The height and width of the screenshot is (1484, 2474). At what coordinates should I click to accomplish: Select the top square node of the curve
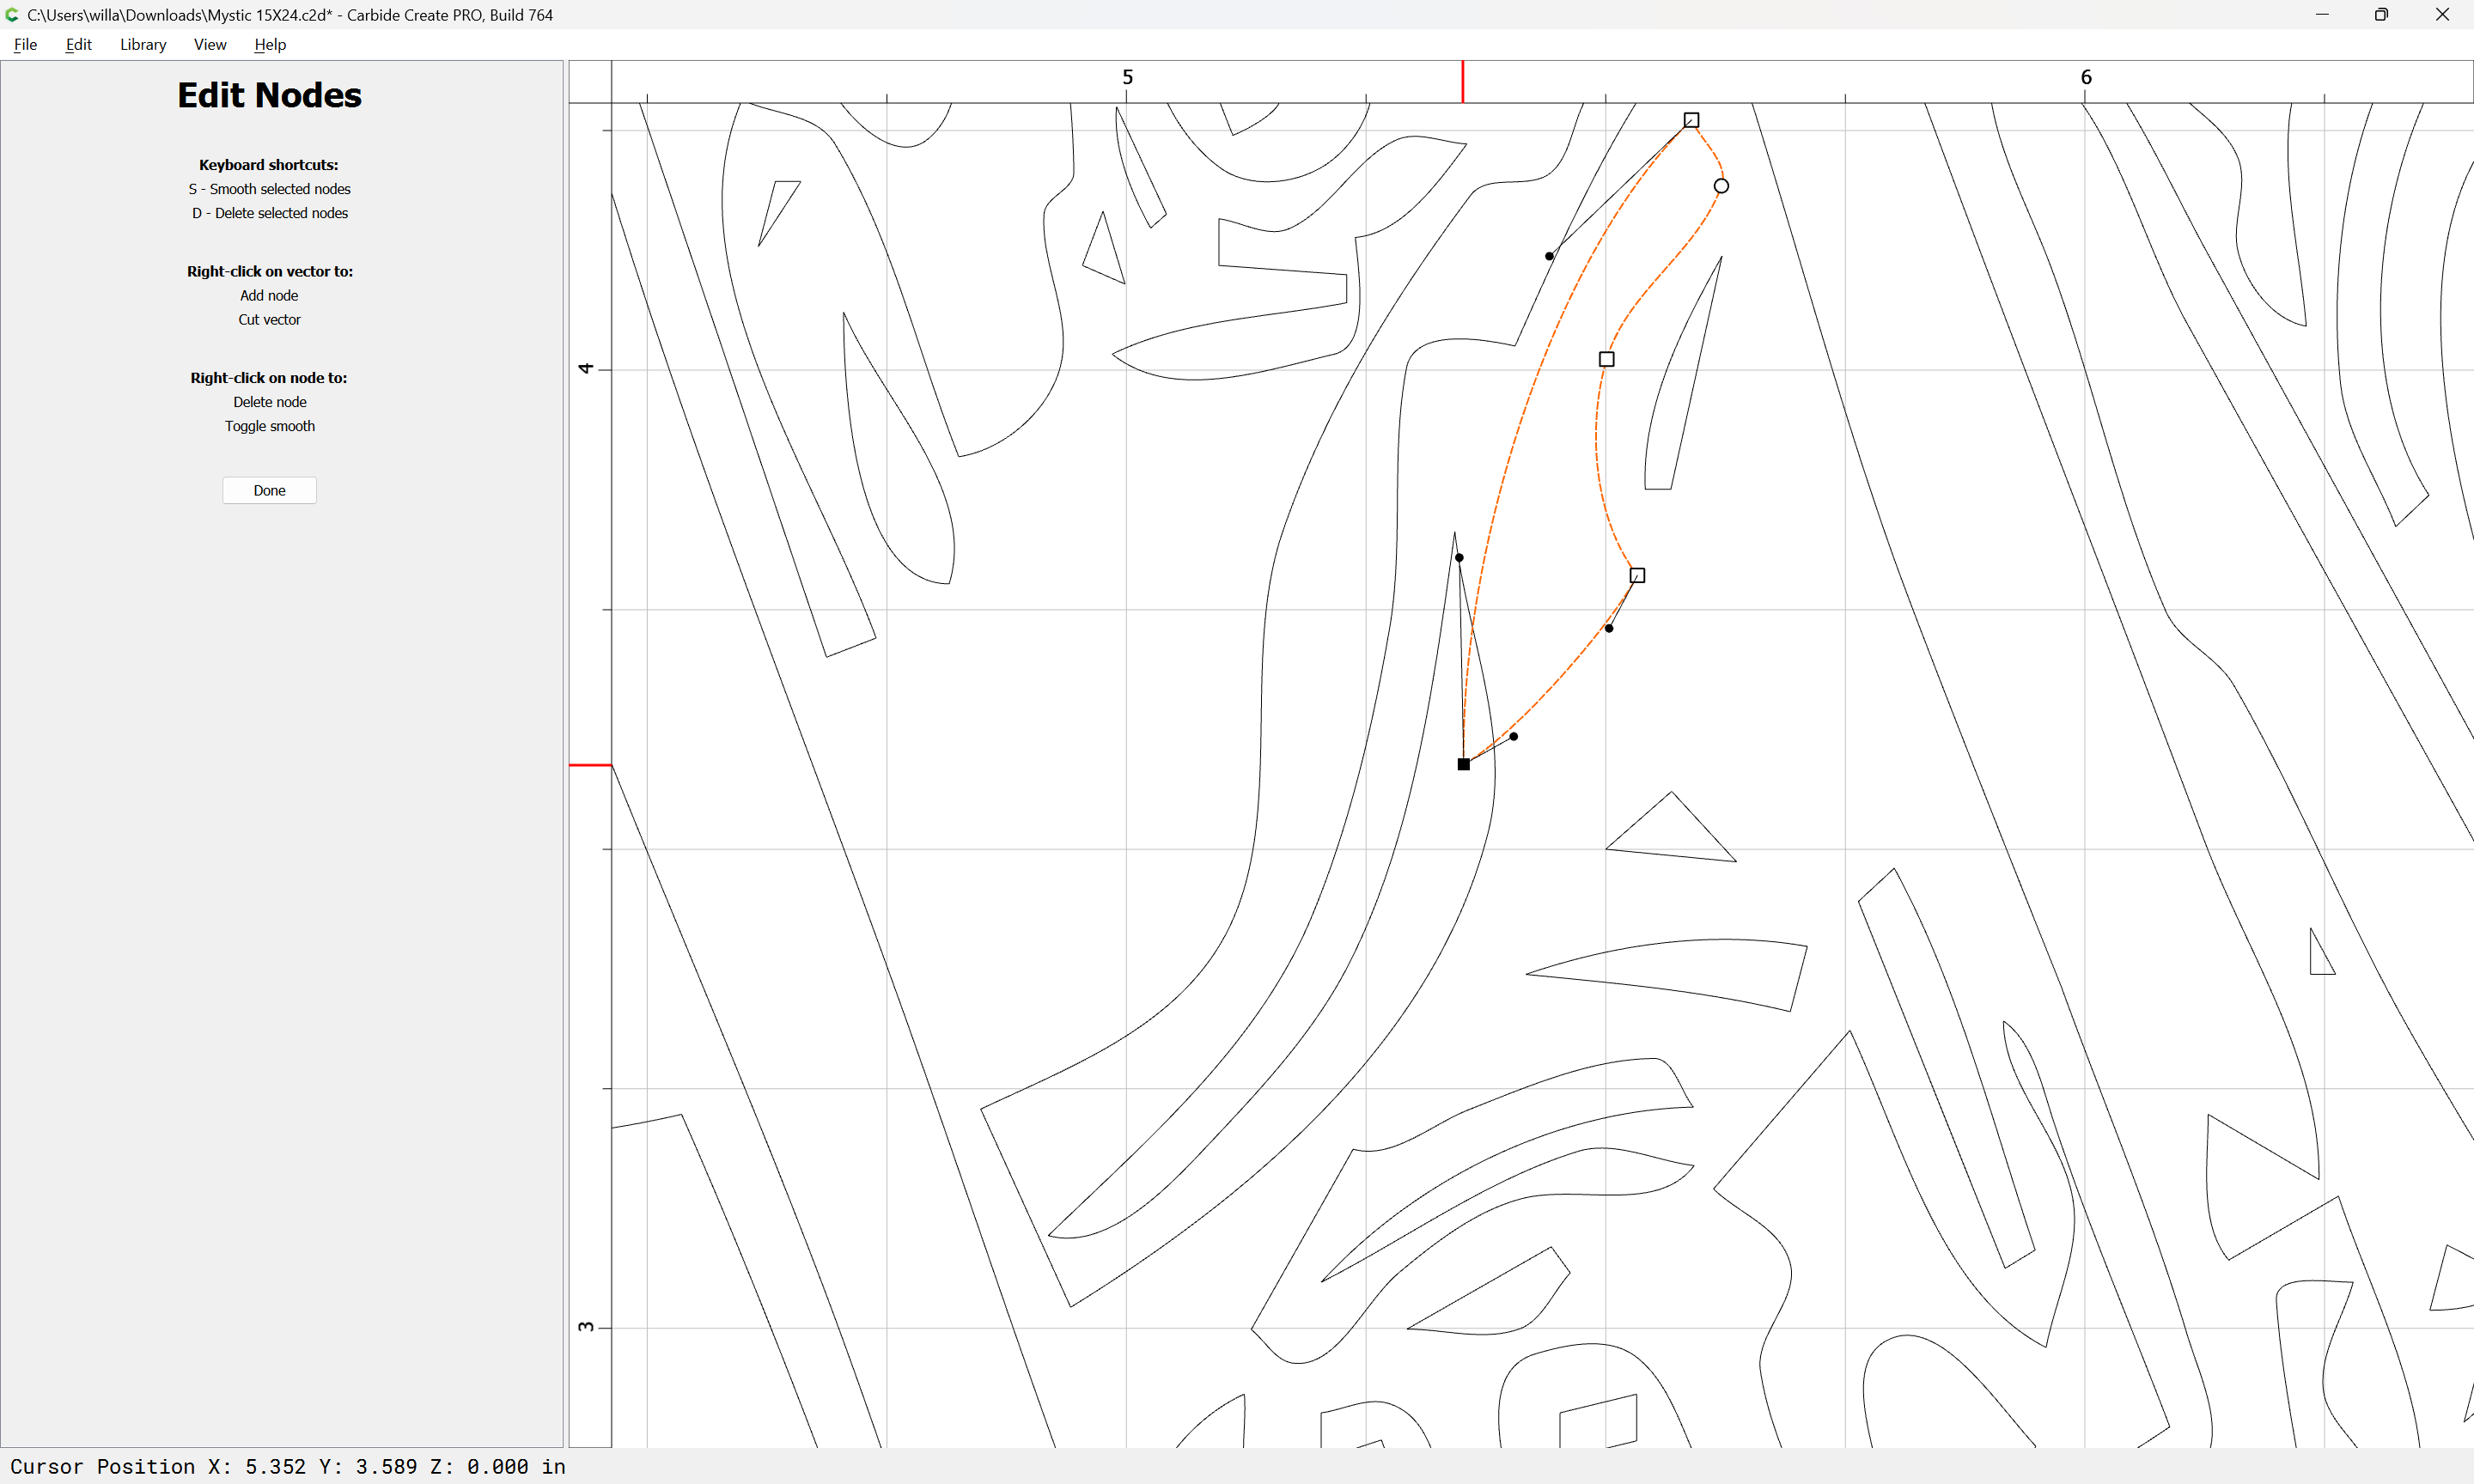[1691, 120]
